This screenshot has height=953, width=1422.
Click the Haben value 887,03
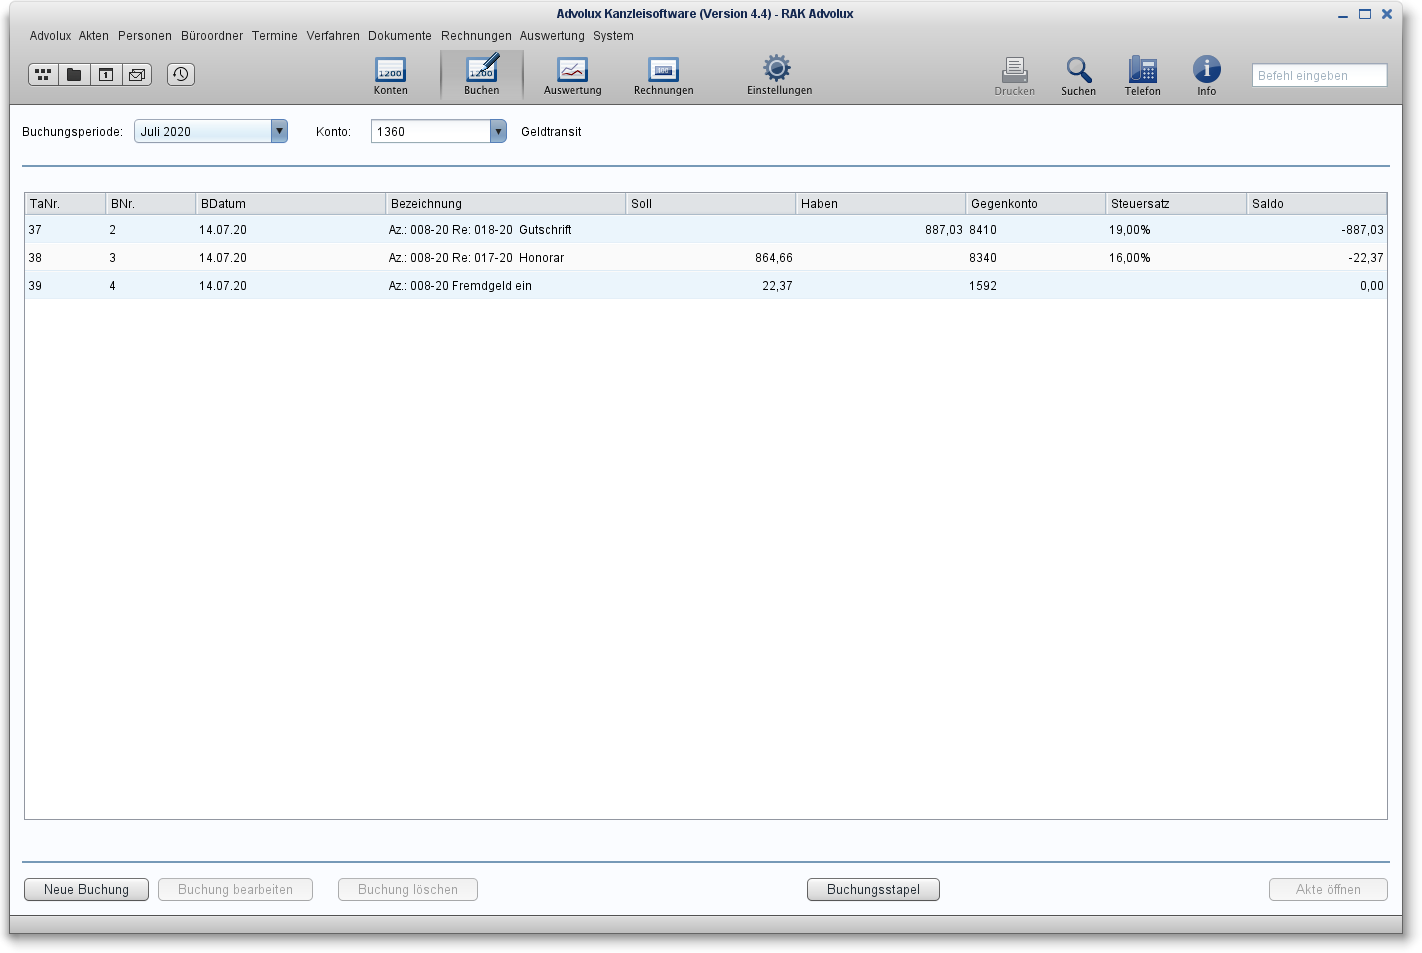943,229
